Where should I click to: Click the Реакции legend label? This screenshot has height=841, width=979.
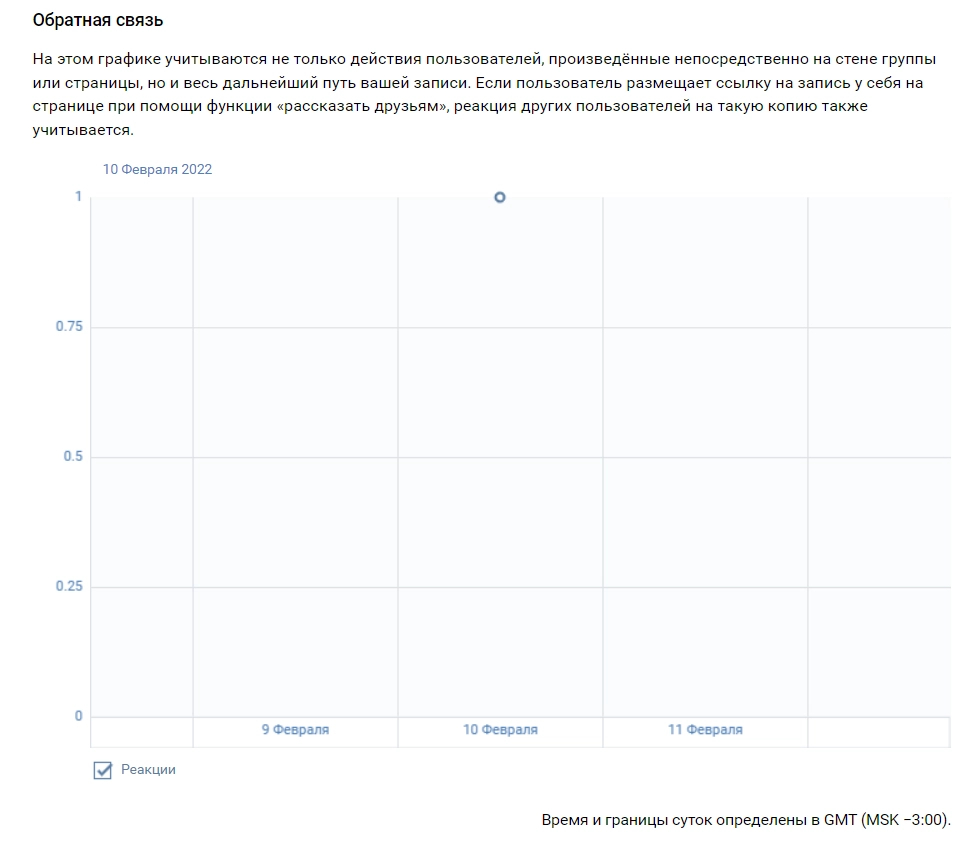click(148, 770)
